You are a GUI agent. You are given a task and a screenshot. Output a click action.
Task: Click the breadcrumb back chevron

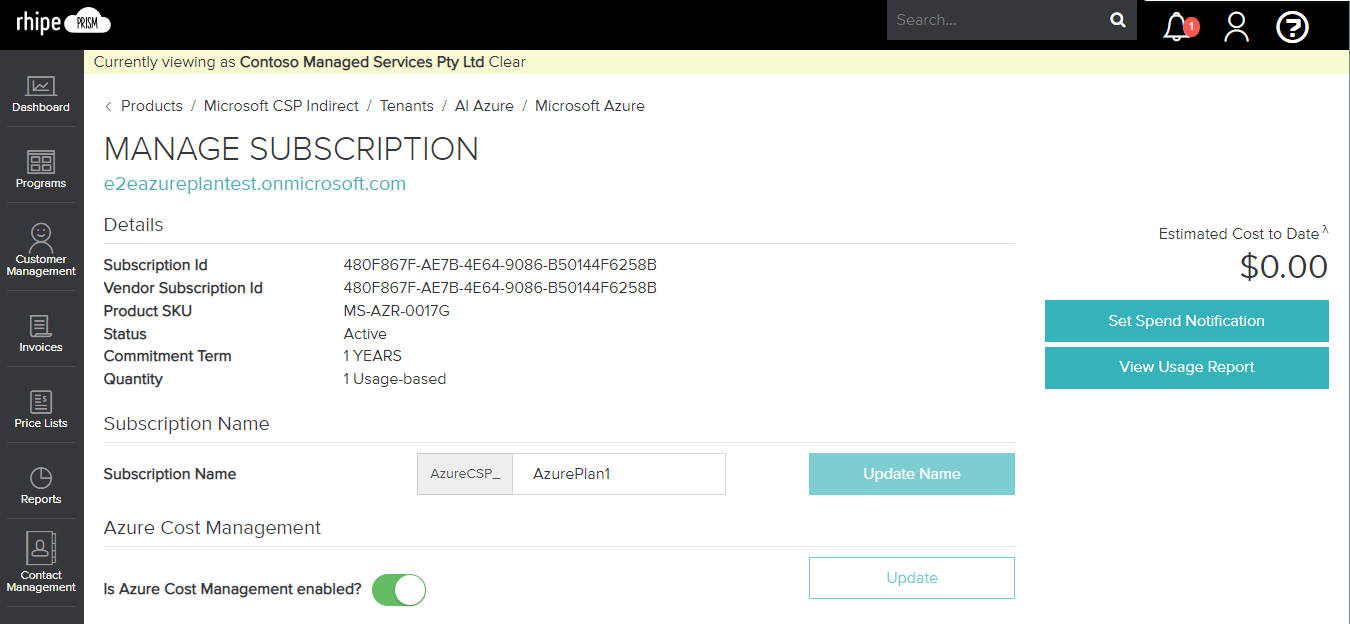tap(108, 106)
